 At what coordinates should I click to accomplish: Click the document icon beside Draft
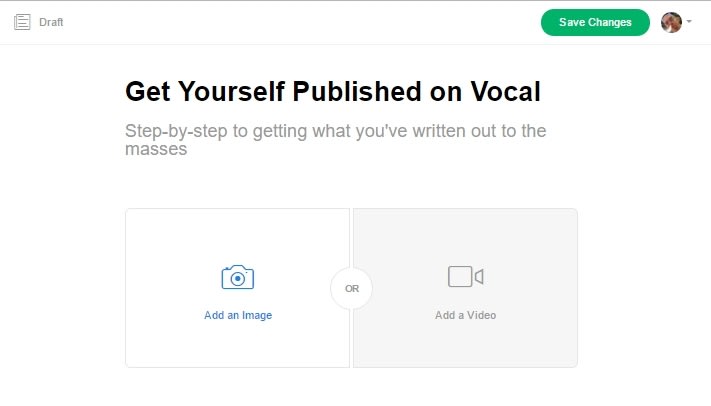click(22, 22)
